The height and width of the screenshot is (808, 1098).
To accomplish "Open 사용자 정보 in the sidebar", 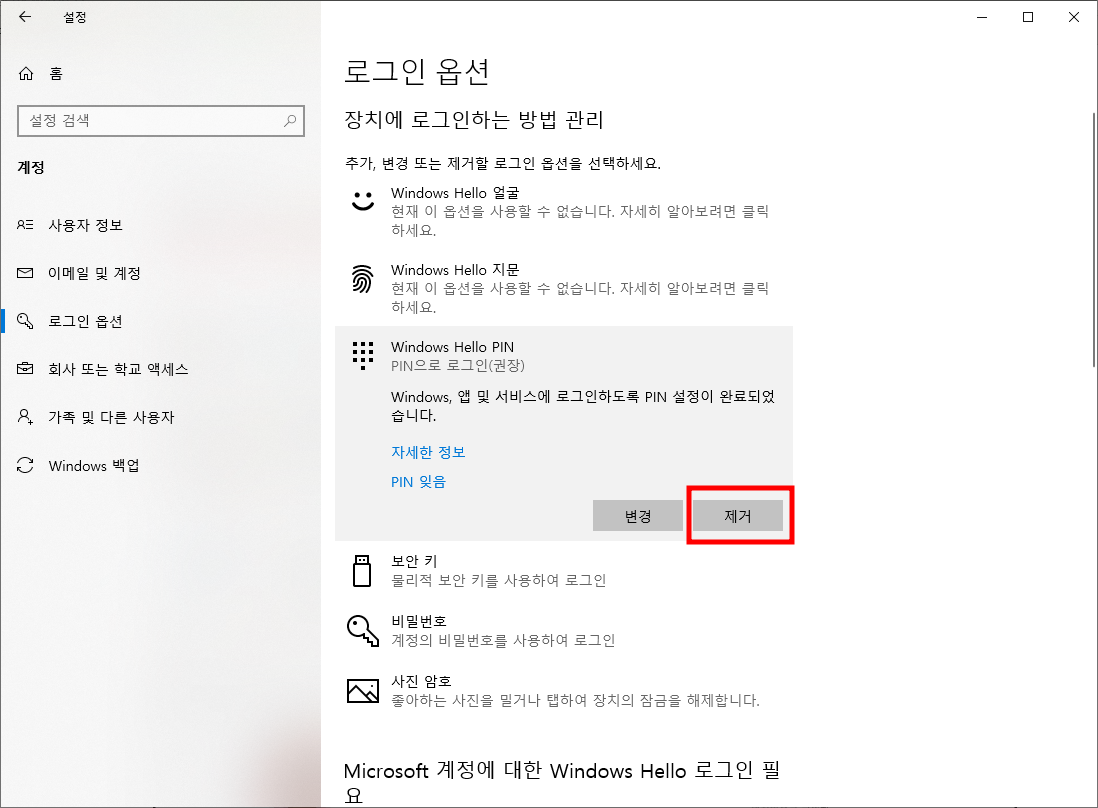I will [160, 225].
